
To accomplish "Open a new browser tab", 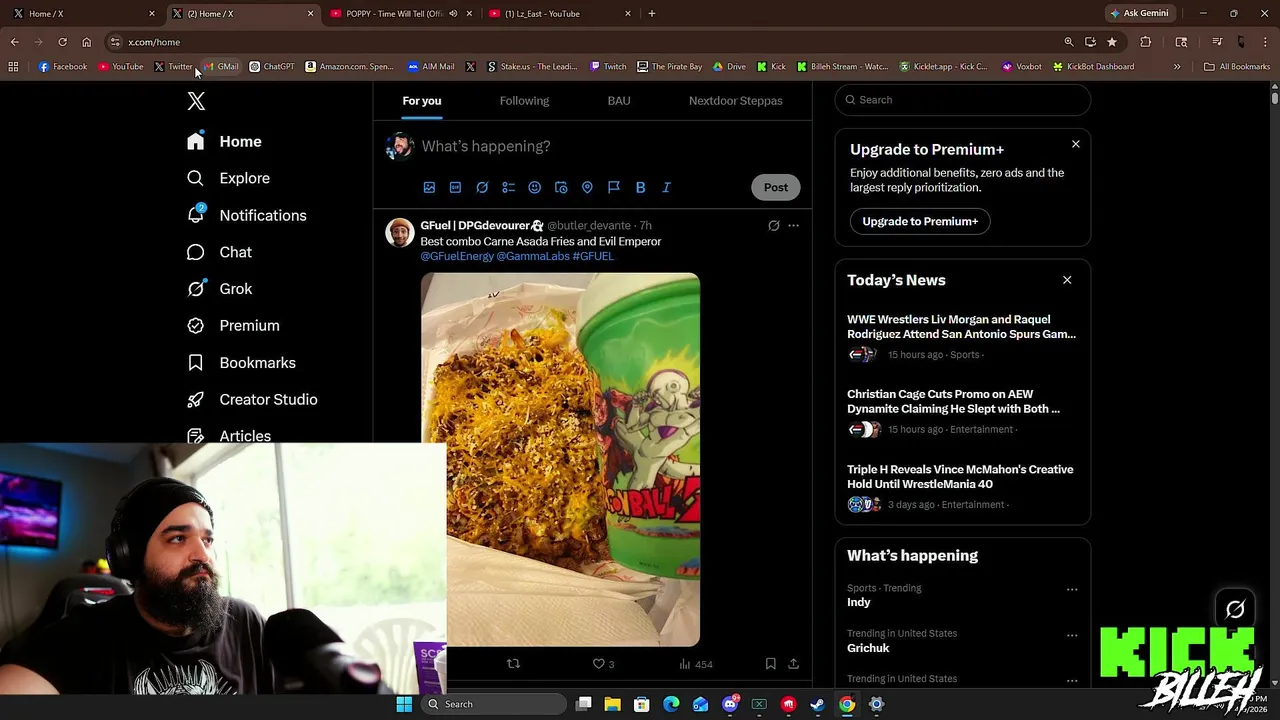I will [652, 14].
